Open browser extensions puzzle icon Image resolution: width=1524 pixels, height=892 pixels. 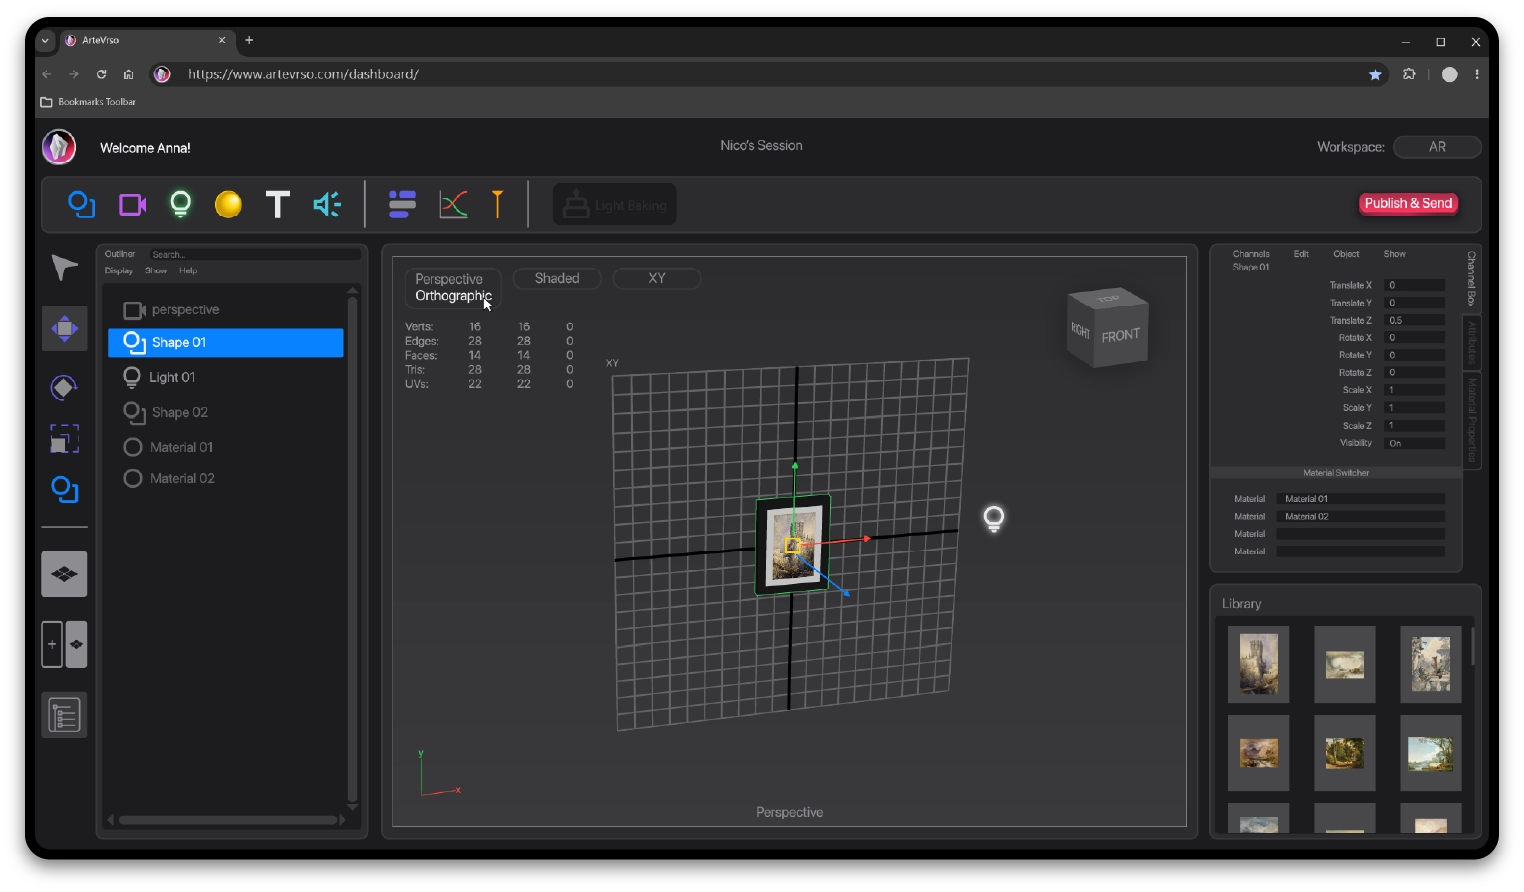[x=1409, y=74]
